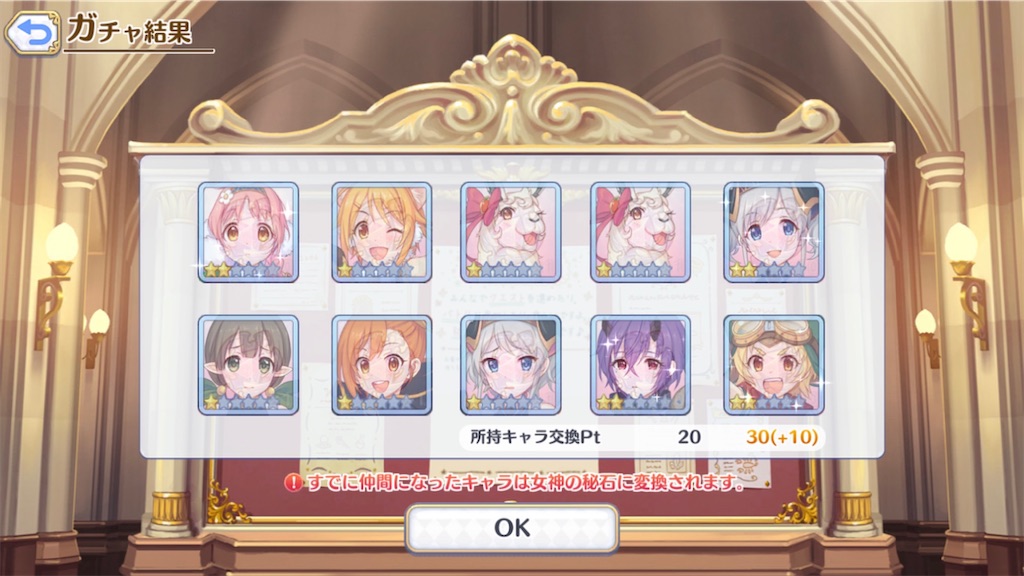Select the bottom-row silver-haired horned girl
This screenshot has height=576, width=1024.
point(511,365)
